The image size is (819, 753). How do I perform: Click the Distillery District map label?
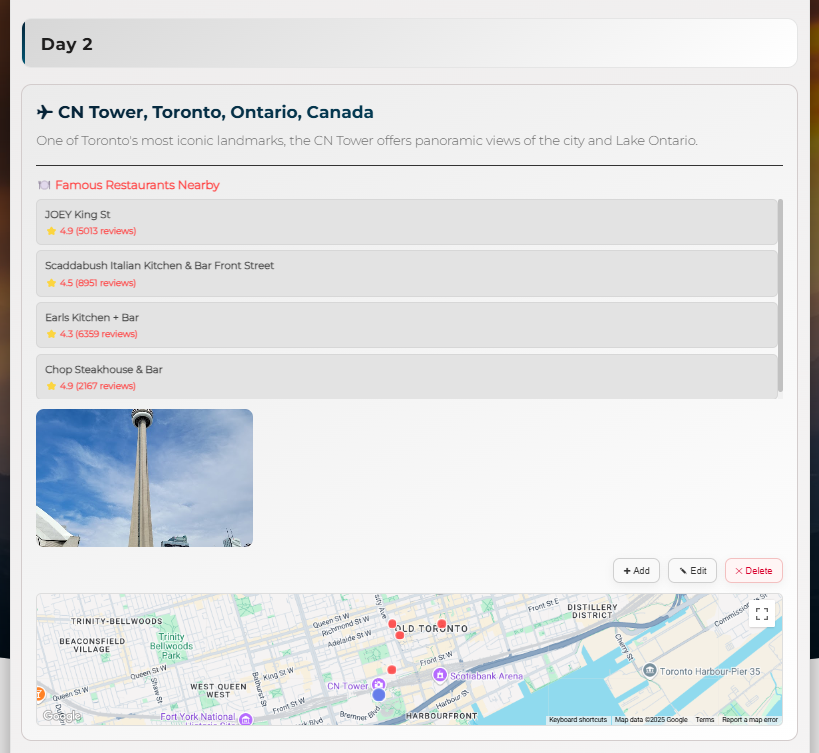point(592,611)
